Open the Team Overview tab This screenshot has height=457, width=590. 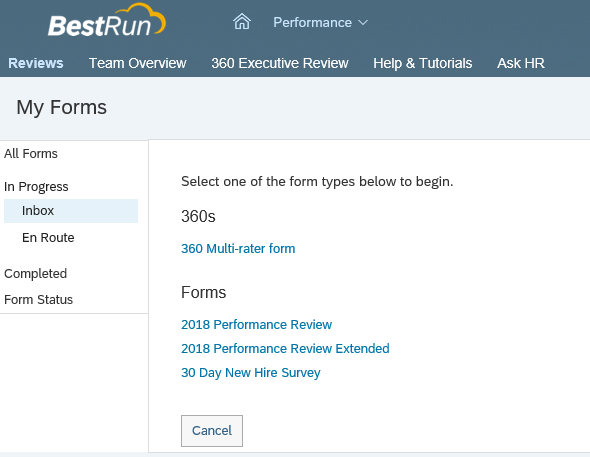(x=137, y=63)
